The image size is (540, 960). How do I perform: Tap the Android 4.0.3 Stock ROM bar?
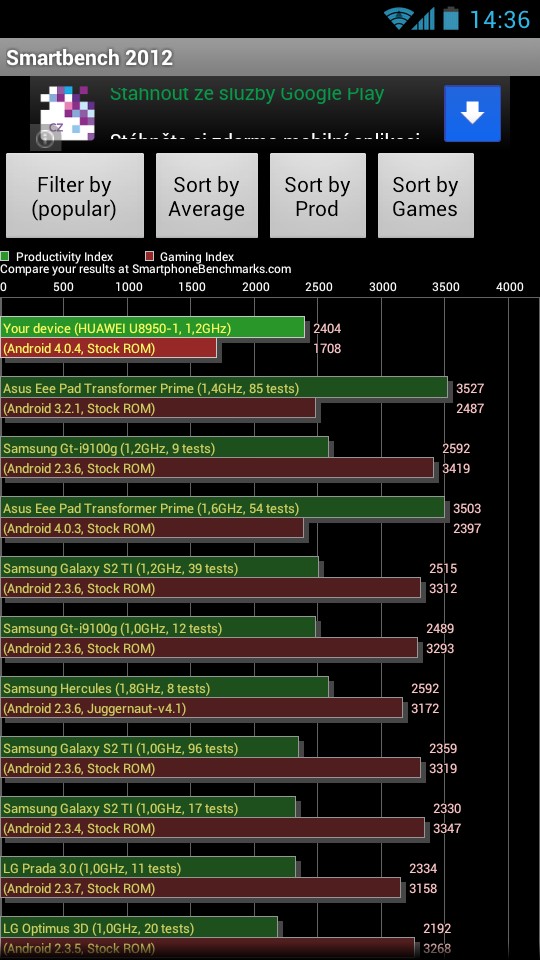(152, 528)
